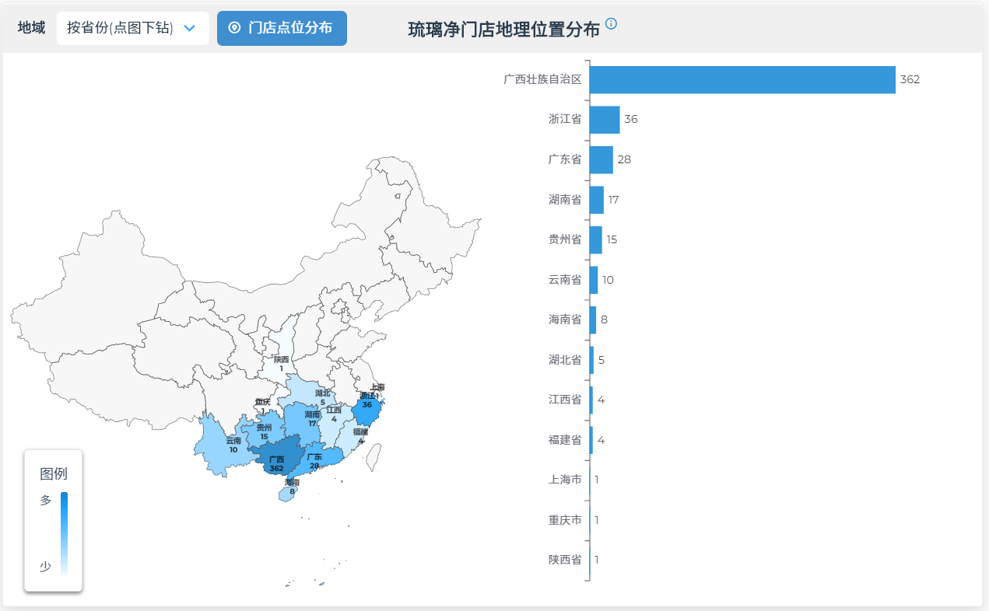This screenshot has width=989, height=611.
Task: Click the location pin icon in 门店点位分布
Action: click(x=235, y=28)
